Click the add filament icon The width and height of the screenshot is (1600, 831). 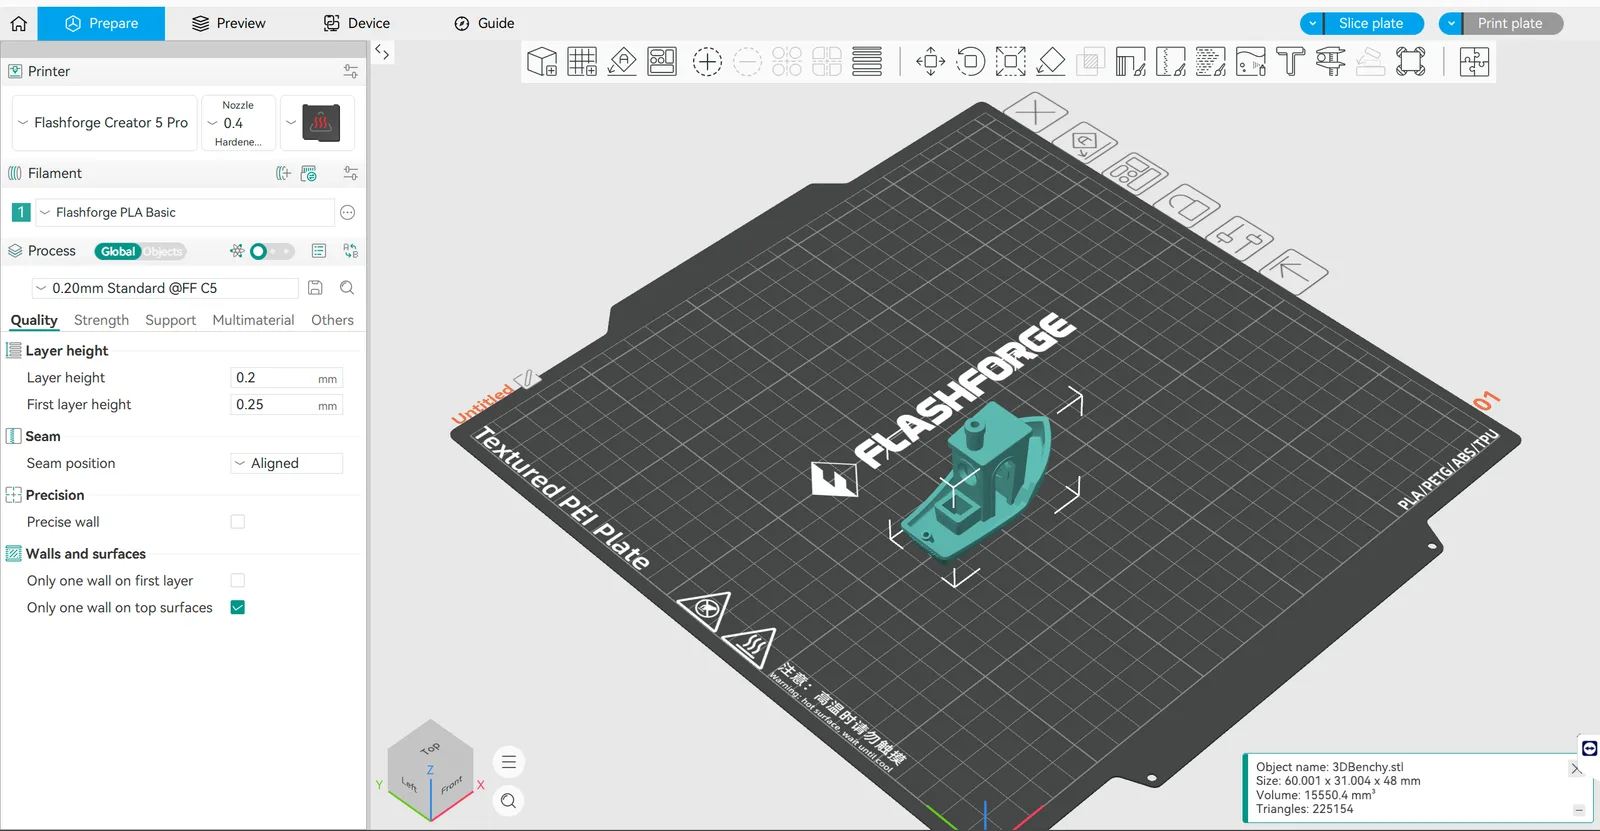coord(283,173)
